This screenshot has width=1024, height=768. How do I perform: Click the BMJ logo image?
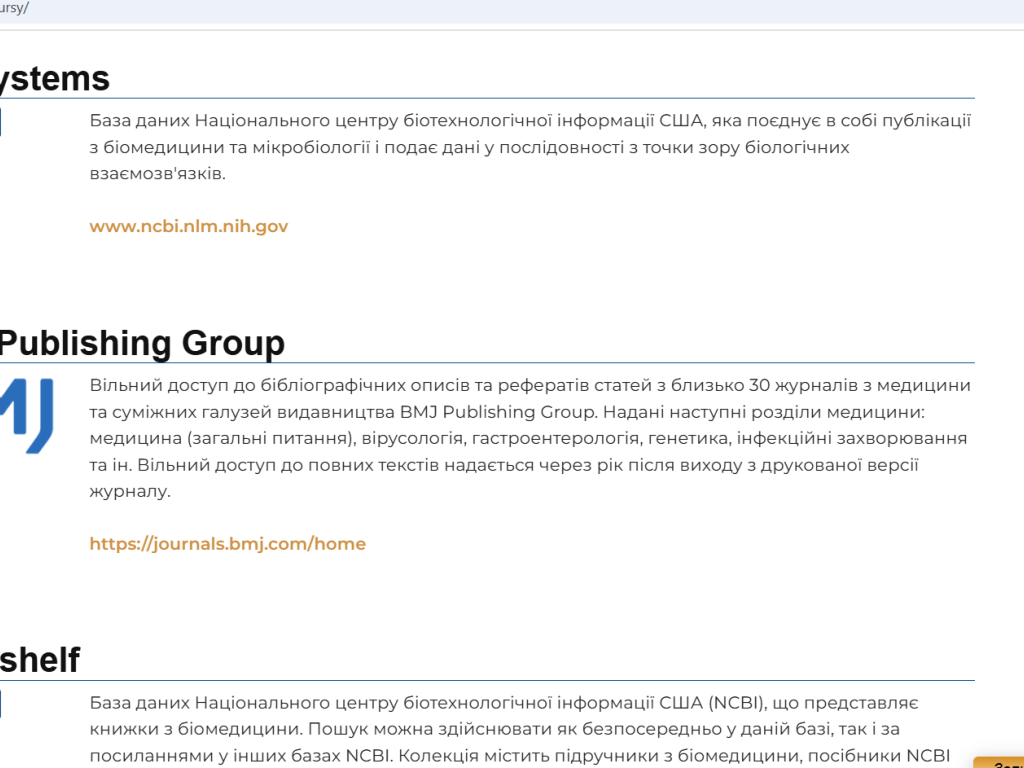26,415
